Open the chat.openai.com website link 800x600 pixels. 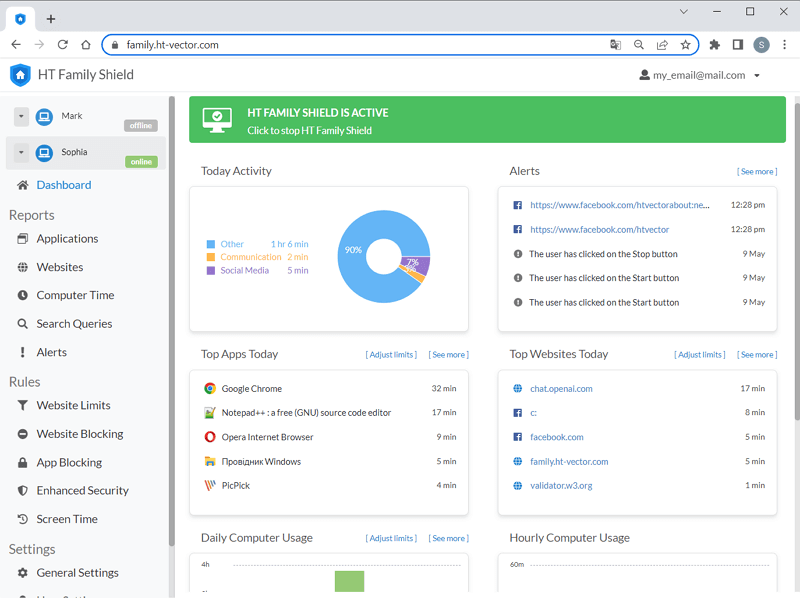pyautogui.click(x=561, y=389)
